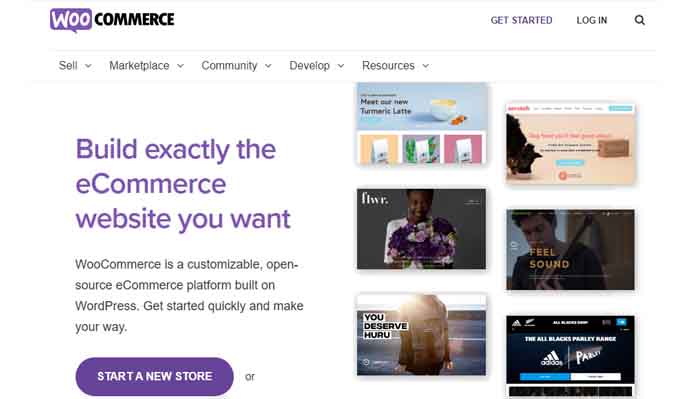Click the GET STARTED link
Image resolution: width=692 pixels, height=399 pixels.
[x=521, y=20]
